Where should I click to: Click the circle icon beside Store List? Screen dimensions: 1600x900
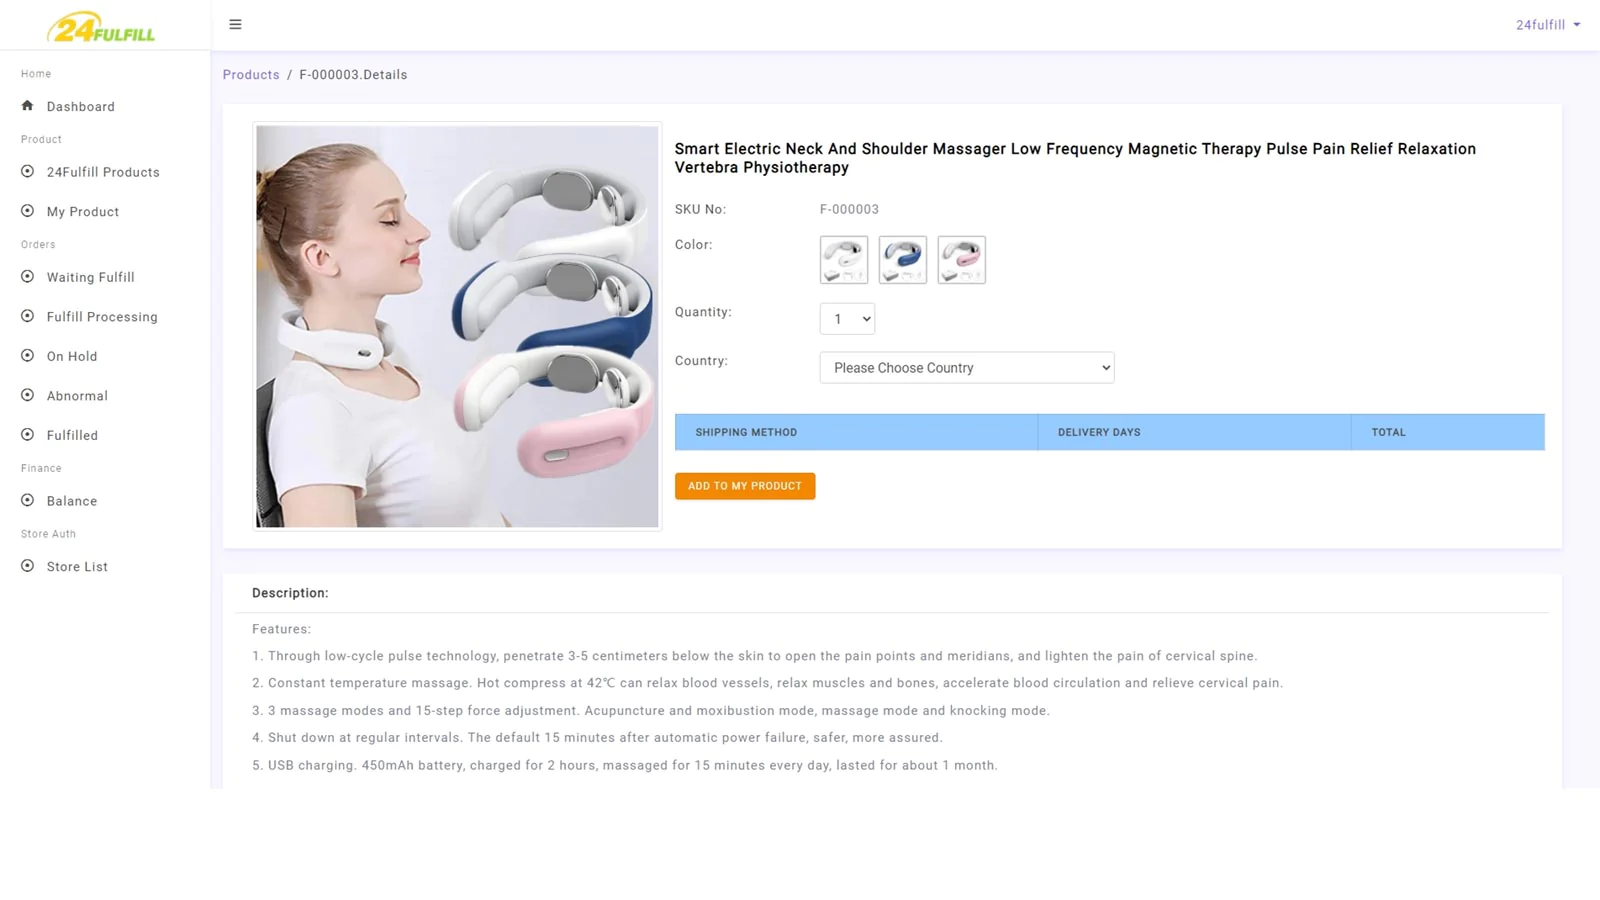(x=27, y=565)
